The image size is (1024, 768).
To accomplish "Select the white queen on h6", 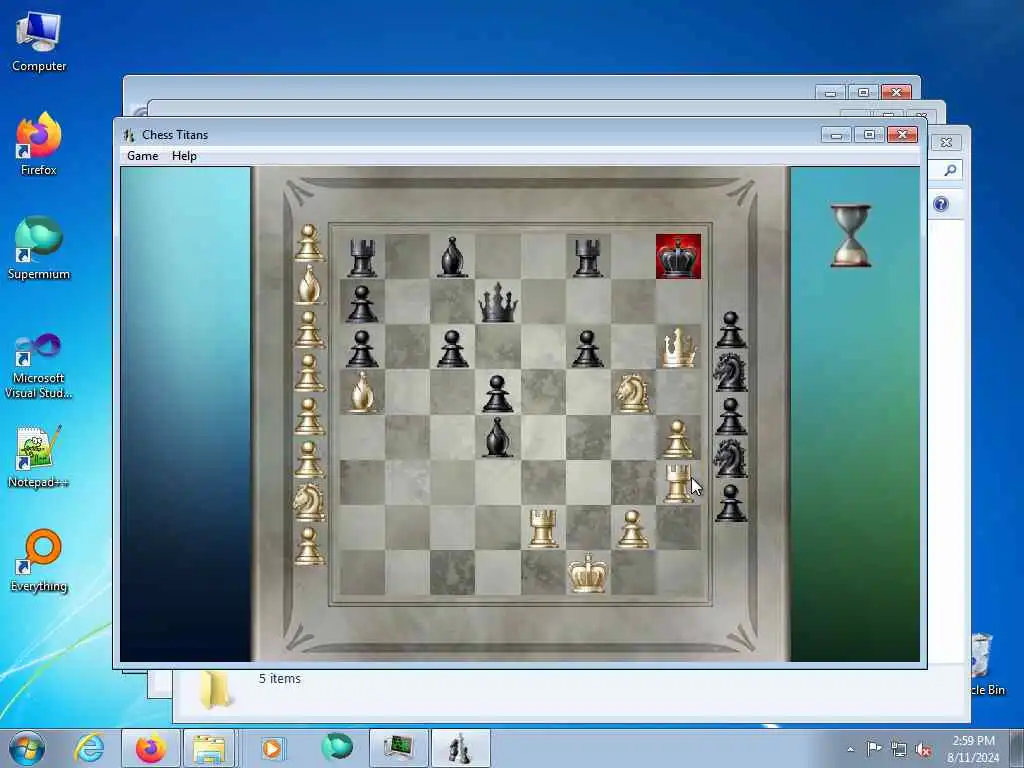I will pos(678,347).
